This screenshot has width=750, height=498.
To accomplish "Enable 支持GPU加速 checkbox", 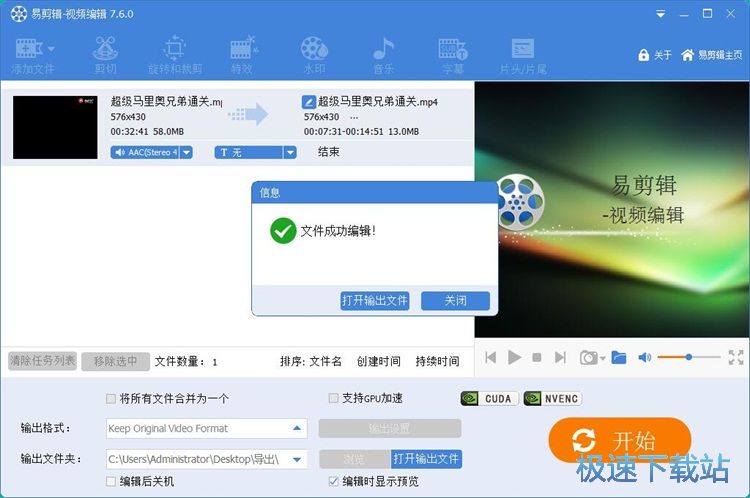I will coord(333,398).
